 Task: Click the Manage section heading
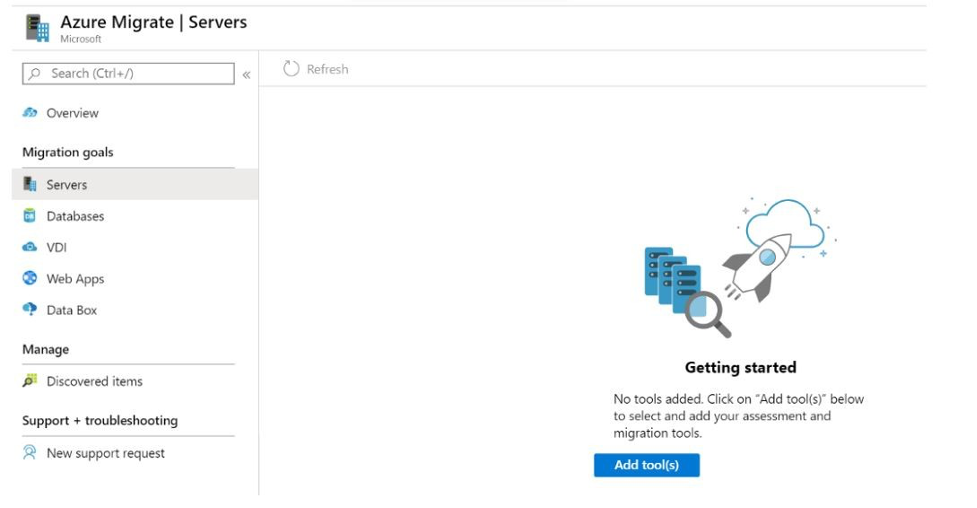[x=45, y=349]
